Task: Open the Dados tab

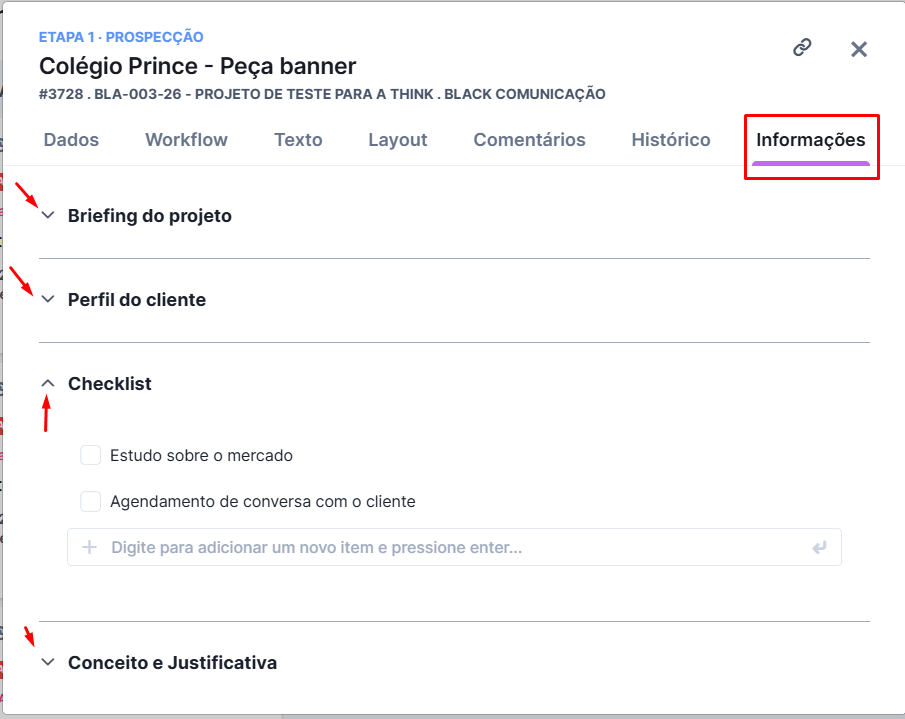Action: coord(71,140)
